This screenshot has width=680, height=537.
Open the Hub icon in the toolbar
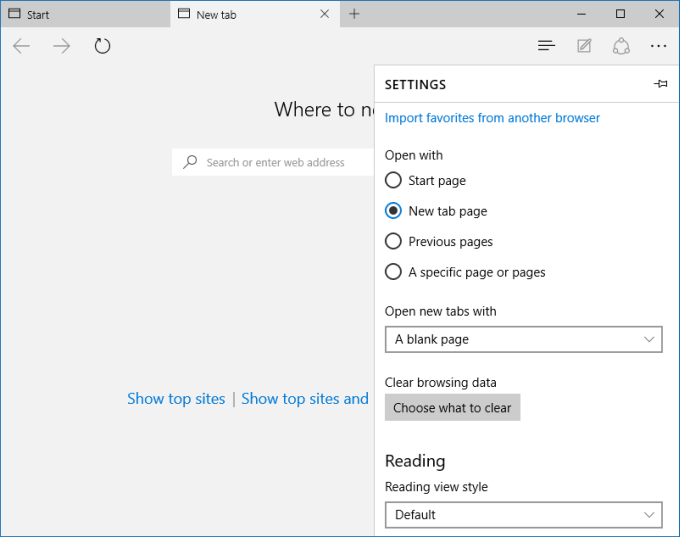coord(546,46)
